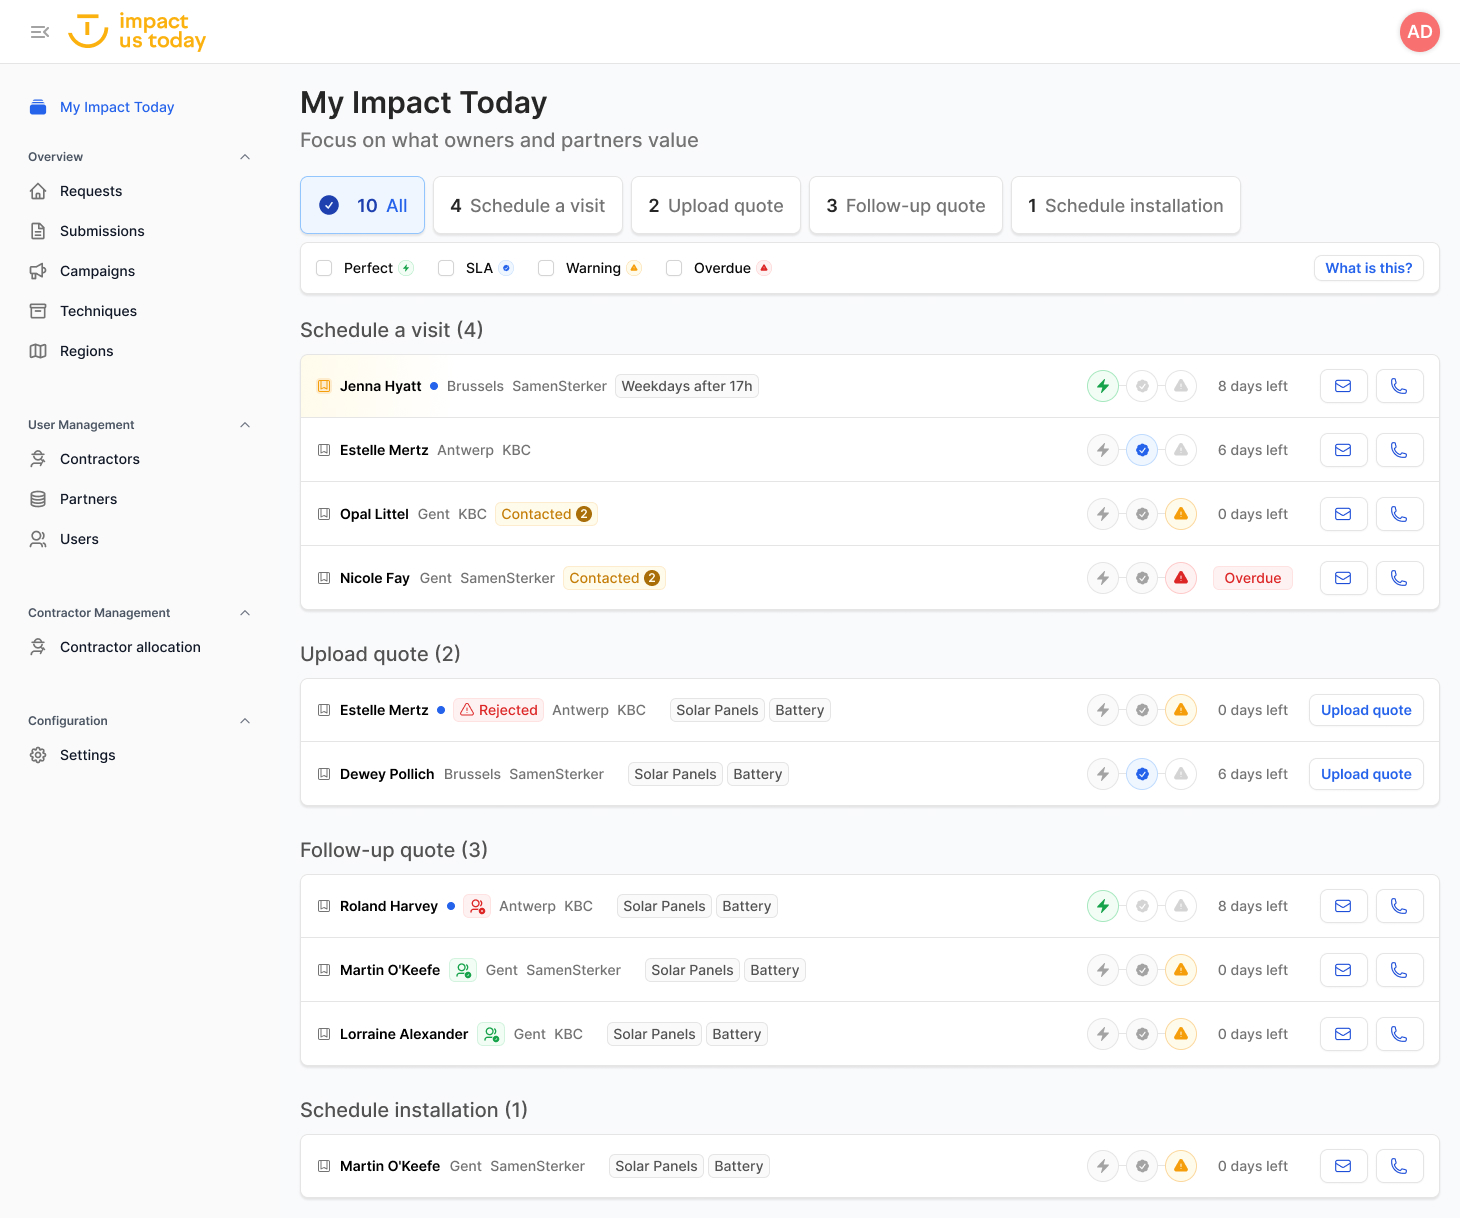The height and width of the screenshot is (1218, 1460).
Task: Open the AD user avatar
Action: click(x=1419, y=32)
